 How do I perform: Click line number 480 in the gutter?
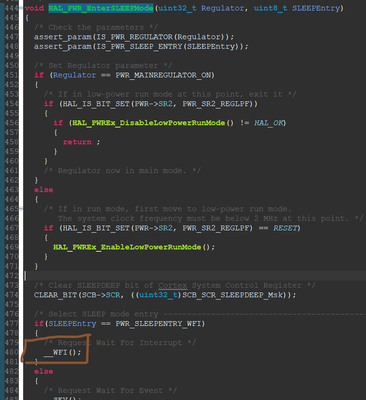coord(11,352)
